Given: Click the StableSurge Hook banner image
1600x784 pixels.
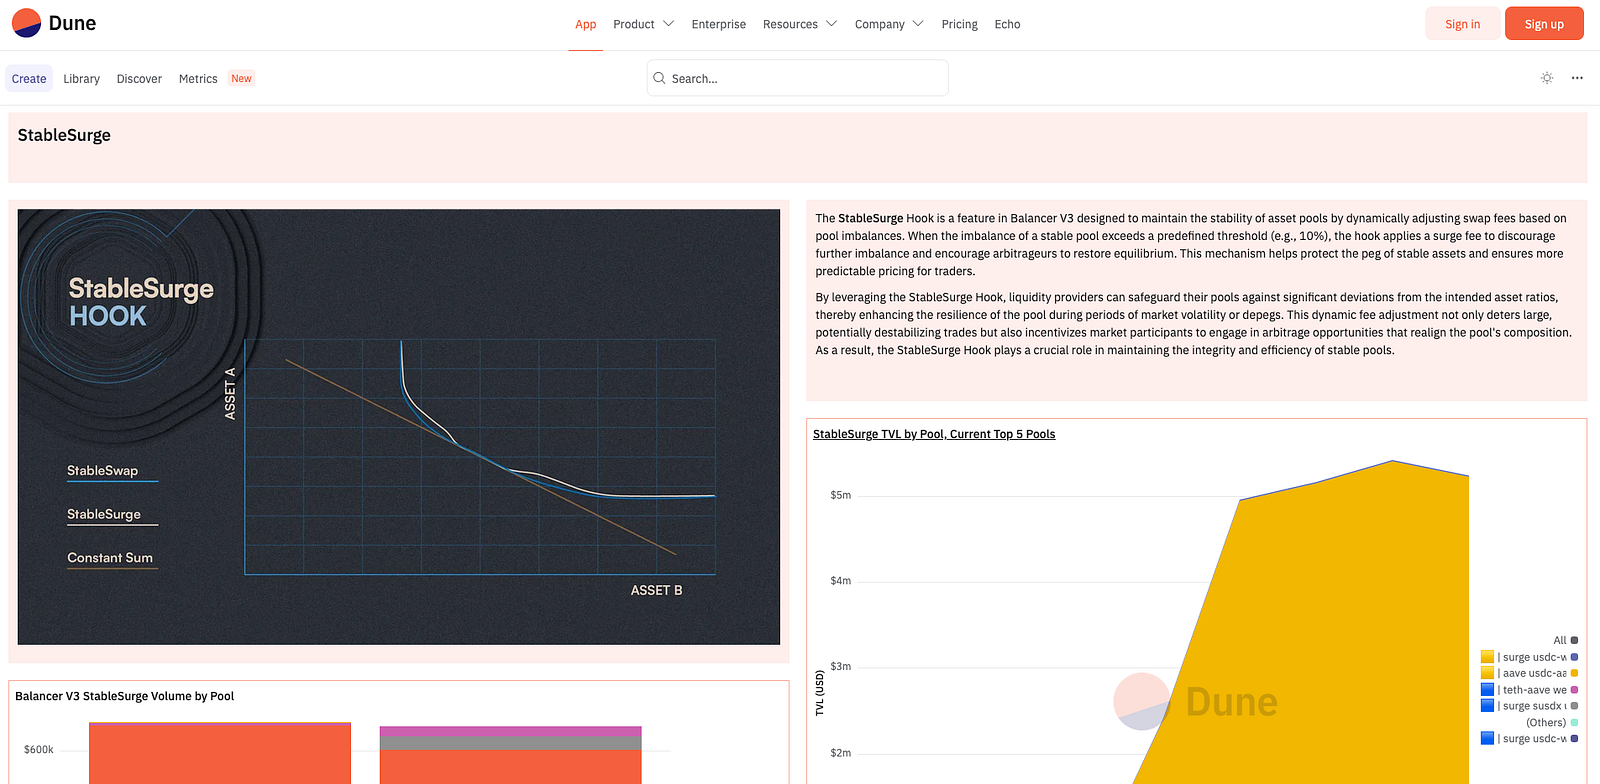Looking at the screenshot, I should [x=399, y=427].
